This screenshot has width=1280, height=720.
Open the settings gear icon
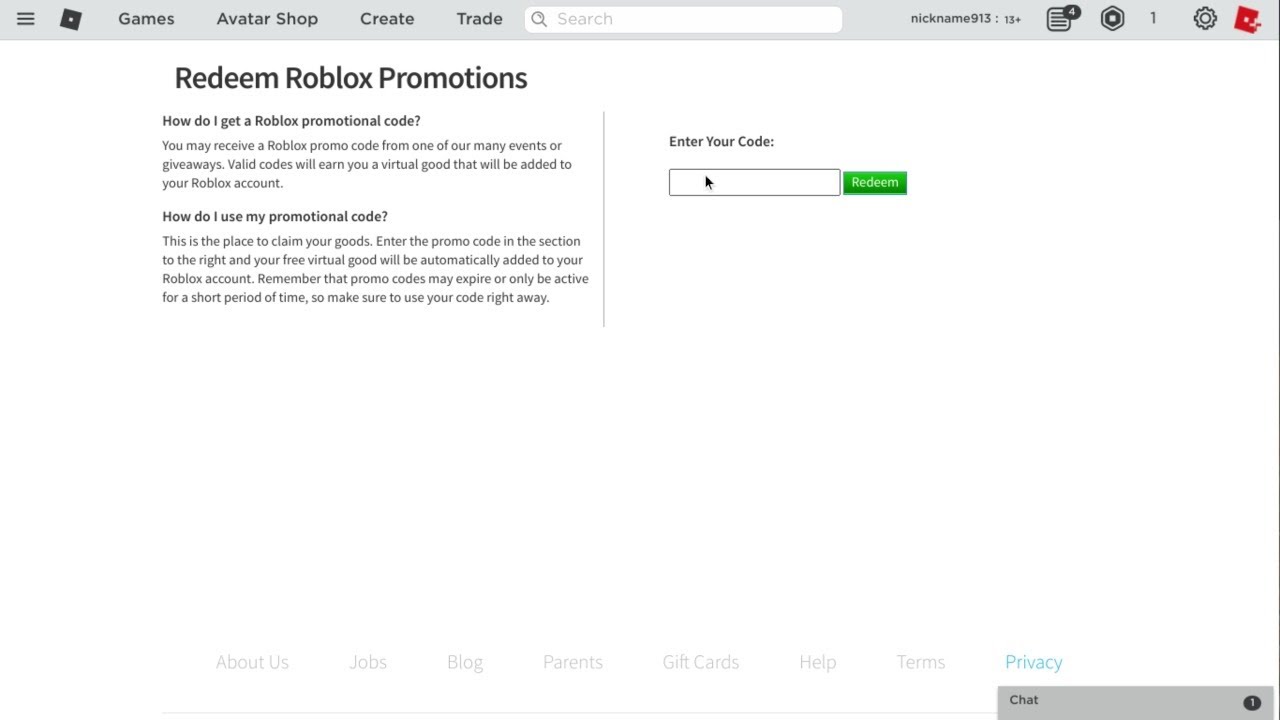point(1205,19)
